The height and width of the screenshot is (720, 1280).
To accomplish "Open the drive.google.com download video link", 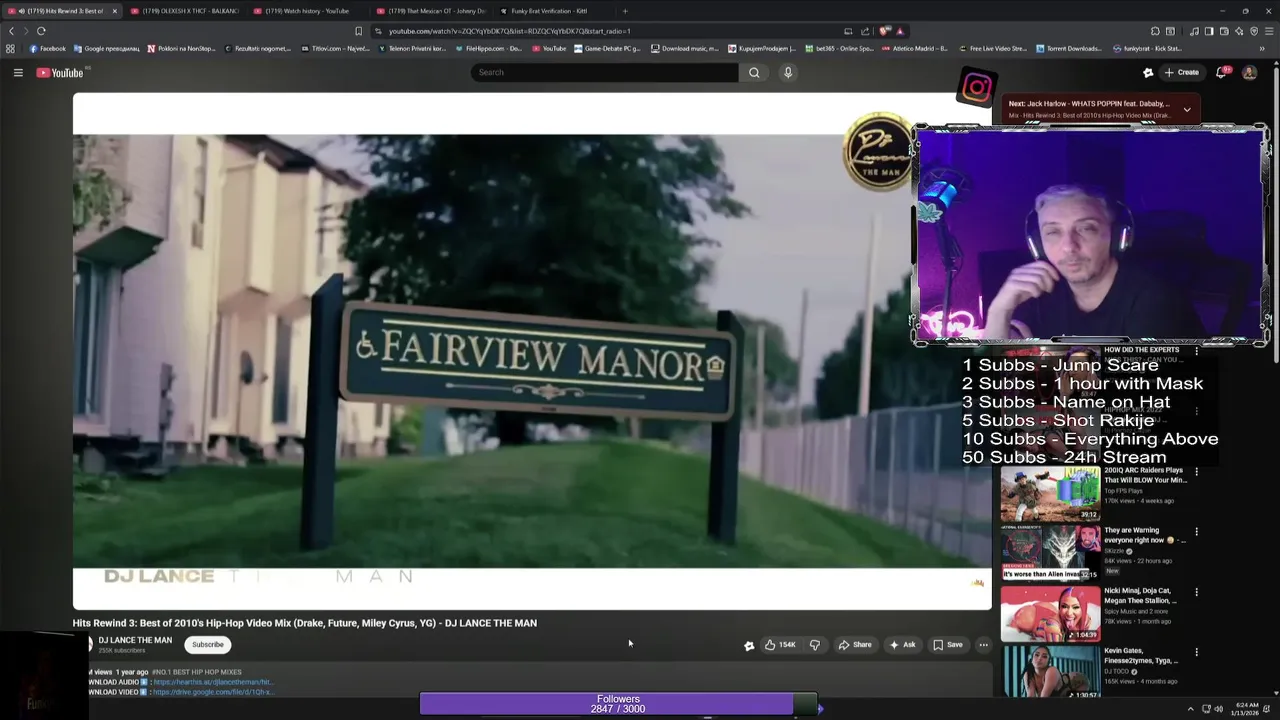I will [x=213, y=692].
